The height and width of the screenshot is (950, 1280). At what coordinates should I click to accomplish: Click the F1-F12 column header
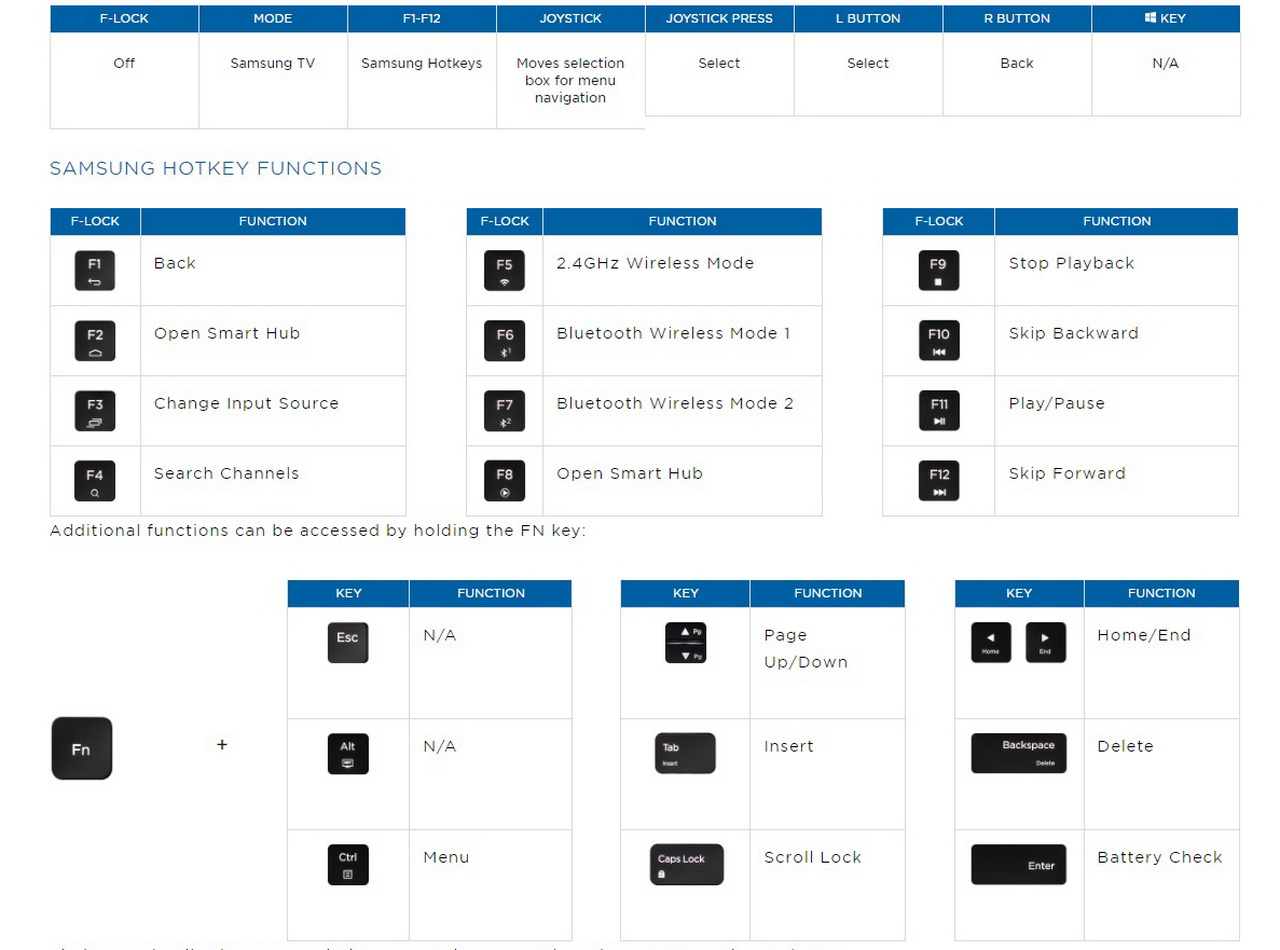click(x=422, y=18)
